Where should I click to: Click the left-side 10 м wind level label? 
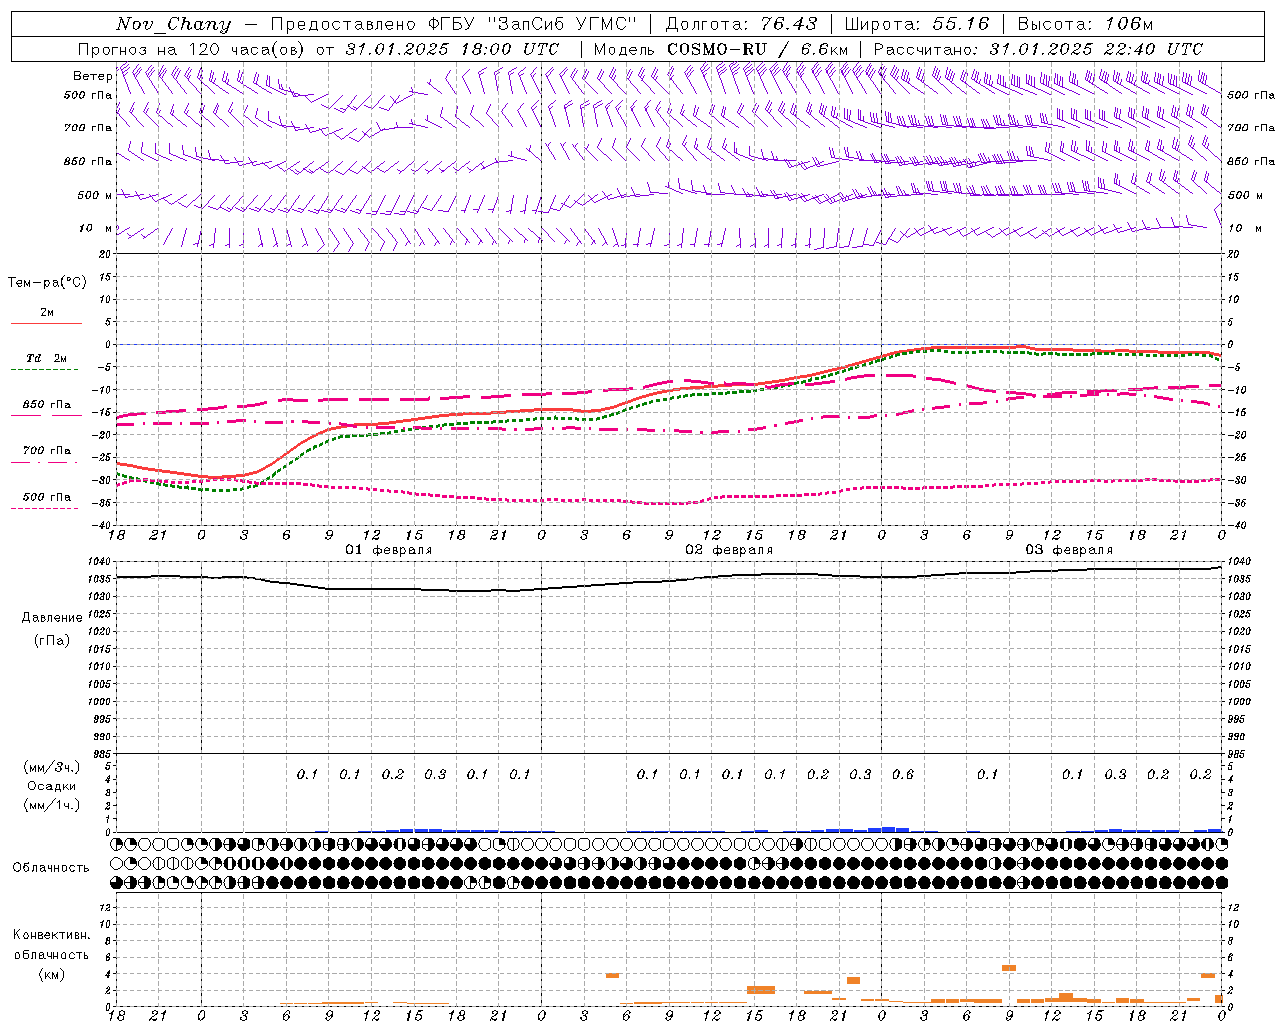point(95,229)
